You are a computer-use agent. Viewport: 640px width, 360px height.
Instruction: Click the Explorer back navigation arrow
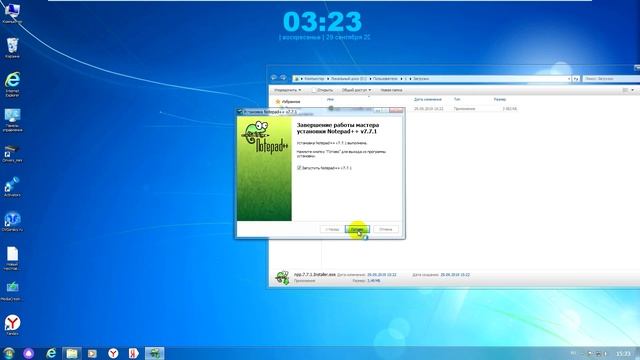[274, 78]
